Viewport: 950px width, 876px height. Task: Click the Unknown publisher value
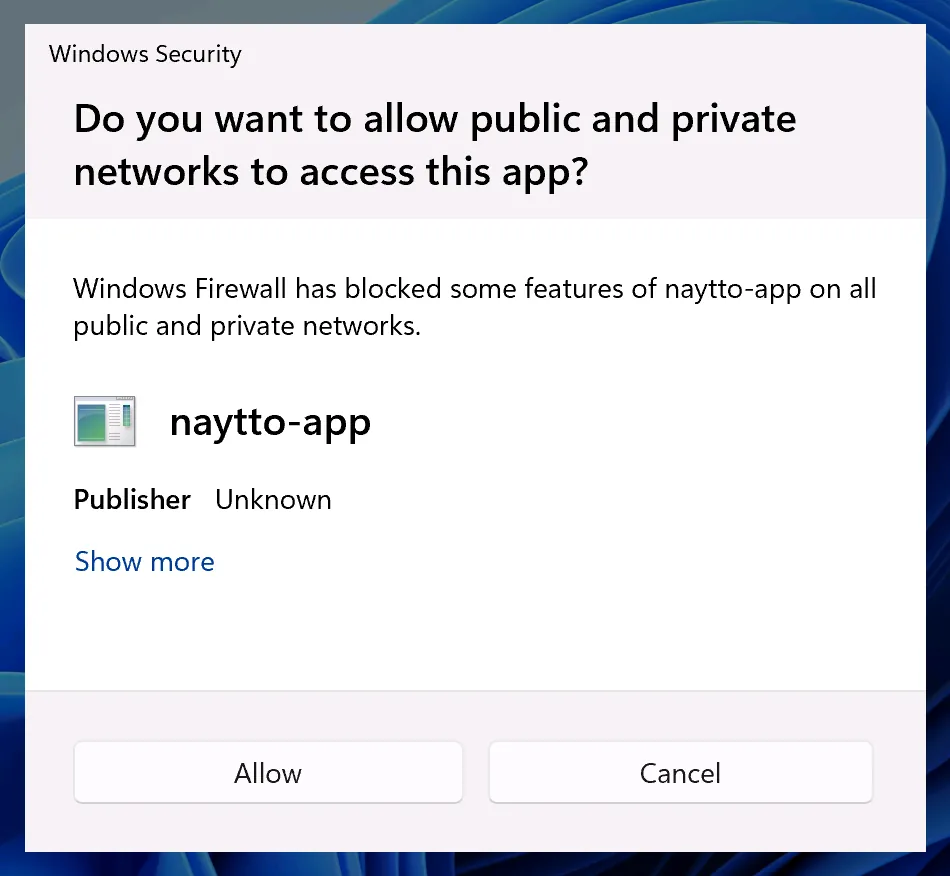click(273, 500)
